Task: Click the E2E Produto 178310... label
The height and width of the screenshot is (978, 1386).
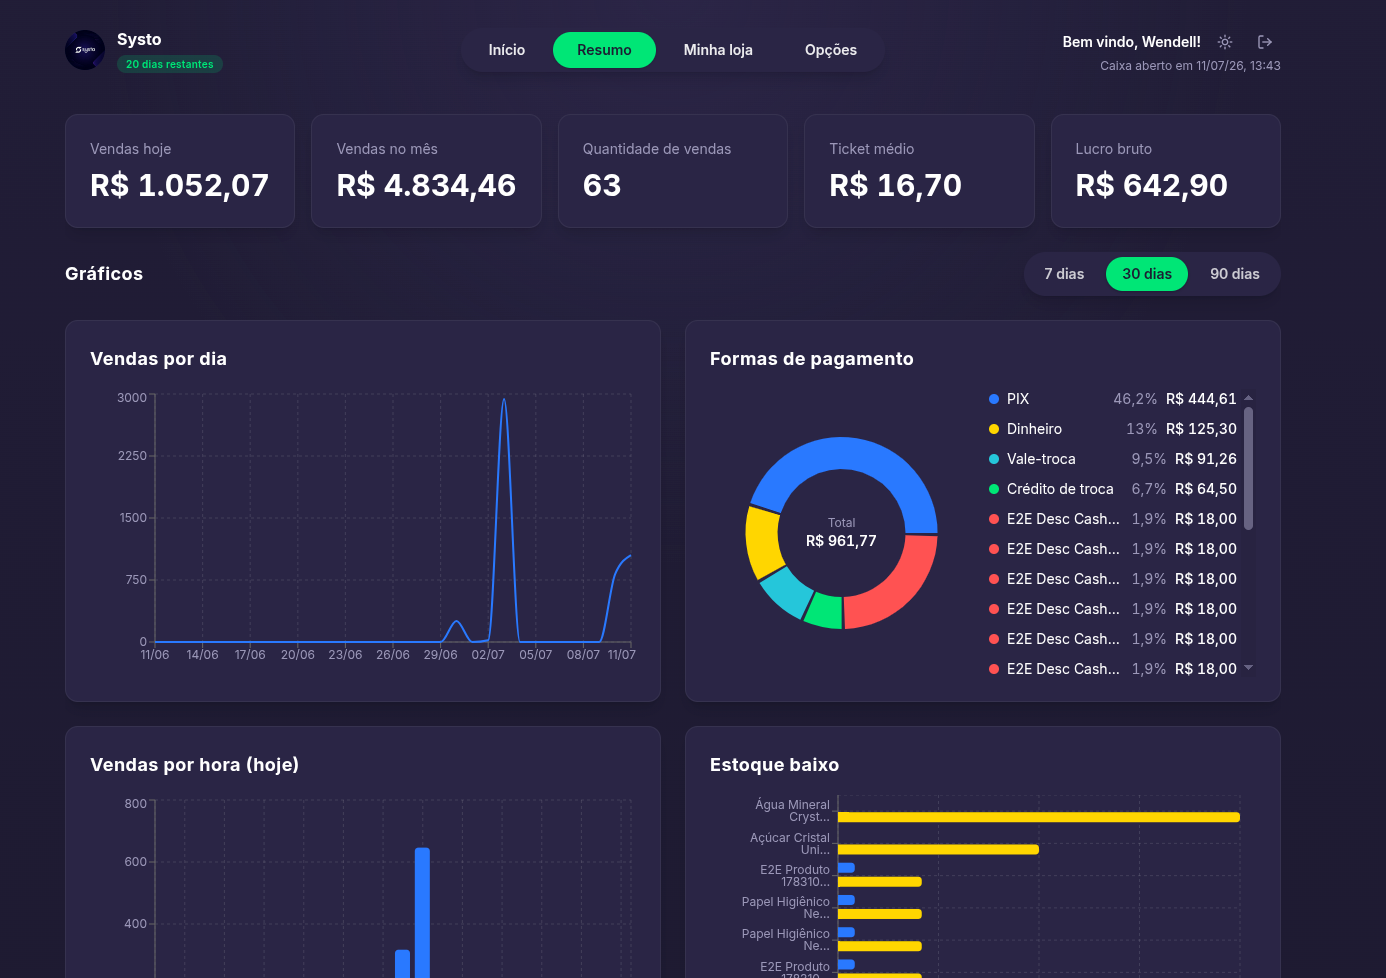Action: pos(795,876)
